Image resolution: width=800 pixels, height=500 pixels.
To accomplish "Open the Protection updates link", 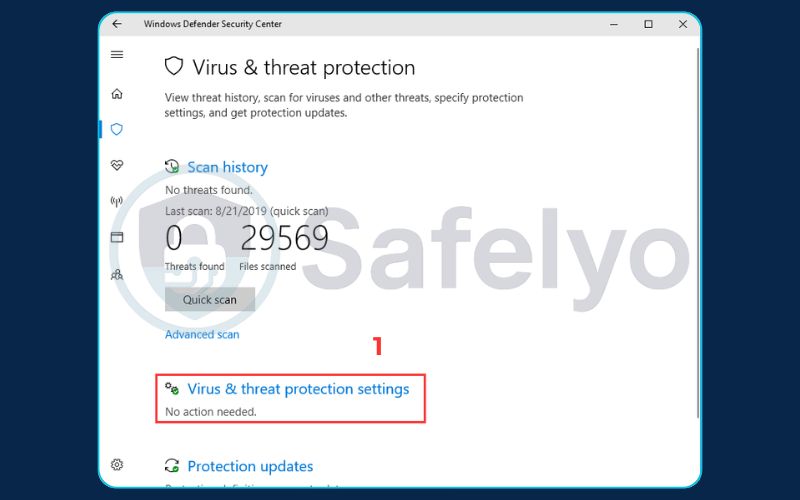I will point(250,466).
